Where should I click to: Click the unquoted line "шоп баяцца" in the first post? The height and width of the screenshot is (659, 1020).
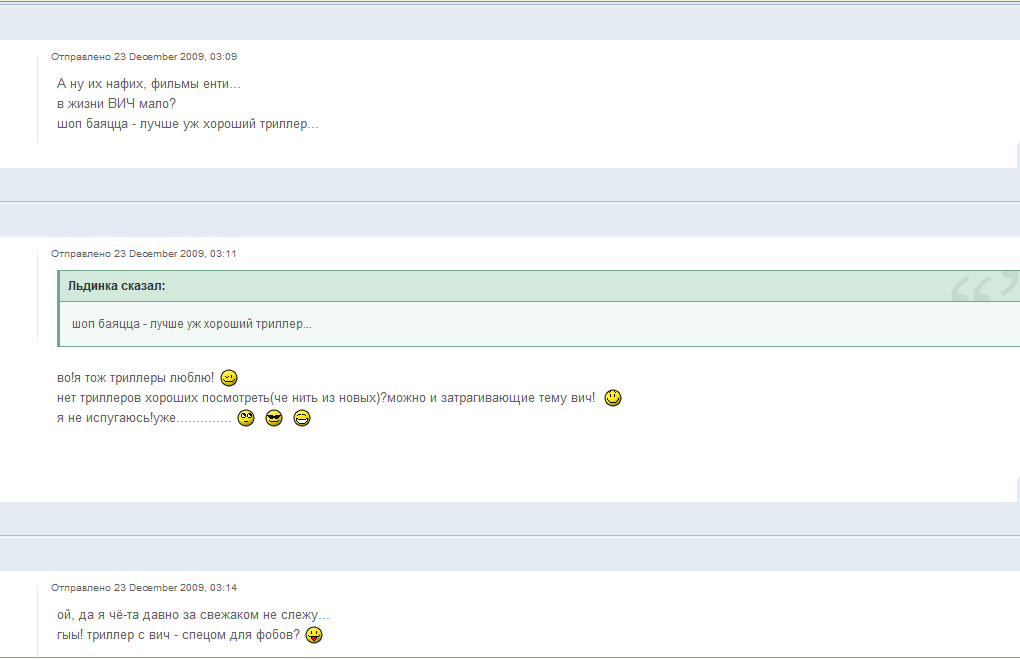188,125
